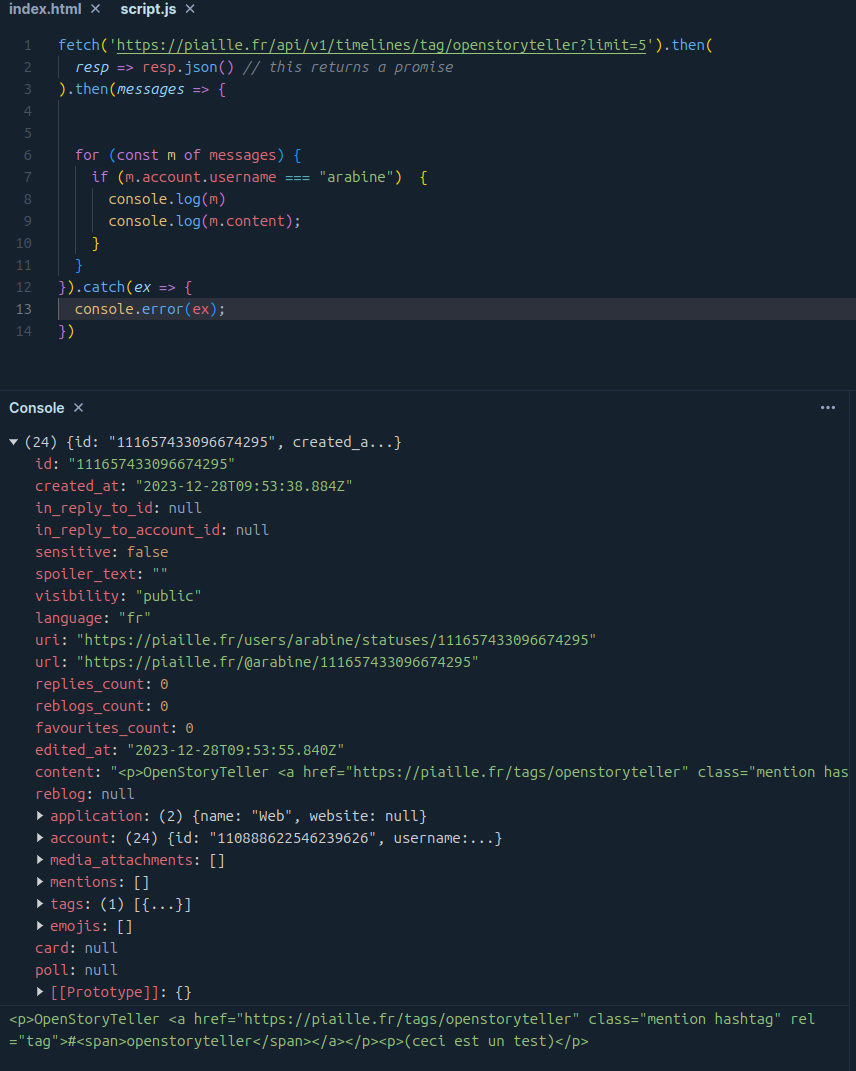
Task: Click the Console panel title
Action: pyautogui.click(x=36, y=408)
